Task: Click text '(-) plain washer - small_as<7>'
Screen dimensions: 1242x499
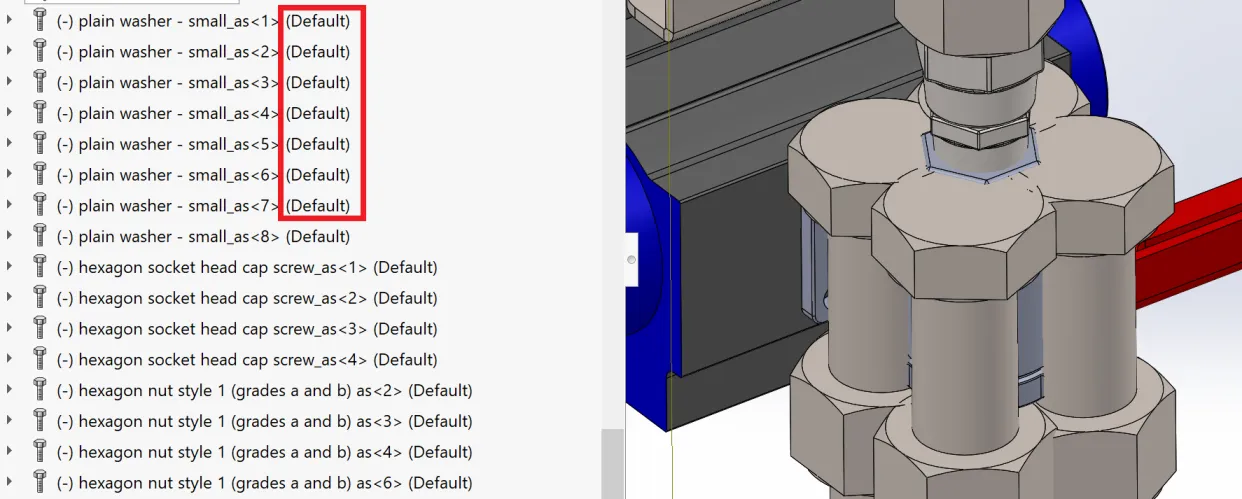Action: 169,206
